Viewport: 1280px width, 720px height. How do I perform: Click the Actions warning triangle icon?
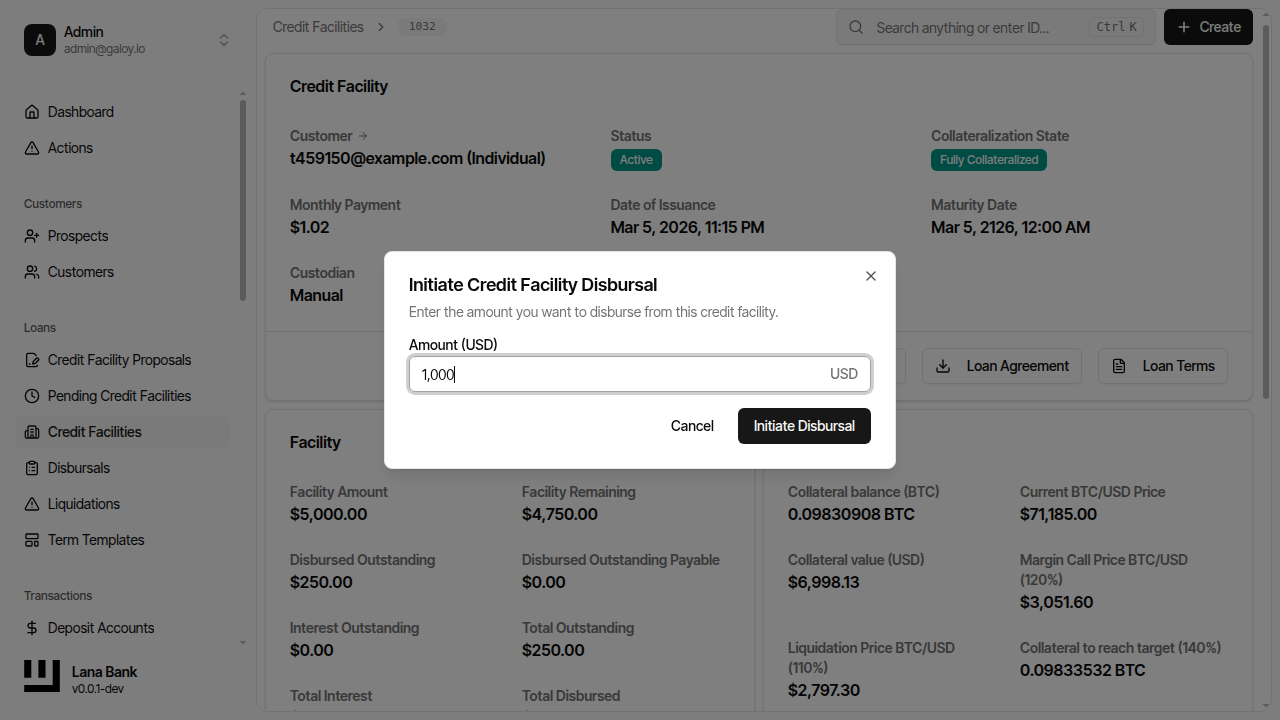click(x=32, y=148)
